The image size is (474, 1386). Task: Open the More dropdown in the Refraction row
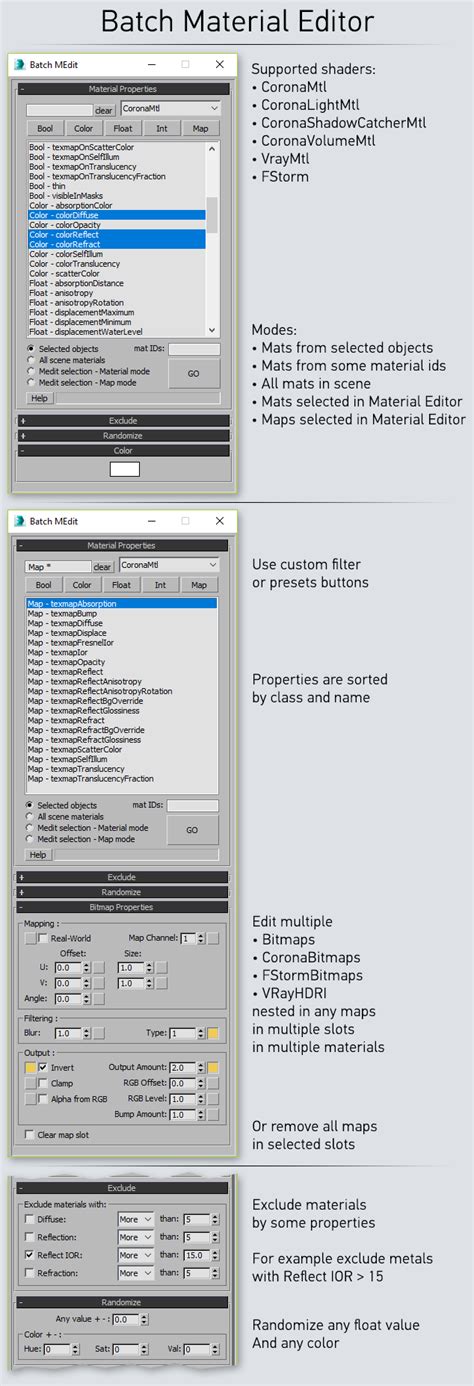(x=136, y=1273)
